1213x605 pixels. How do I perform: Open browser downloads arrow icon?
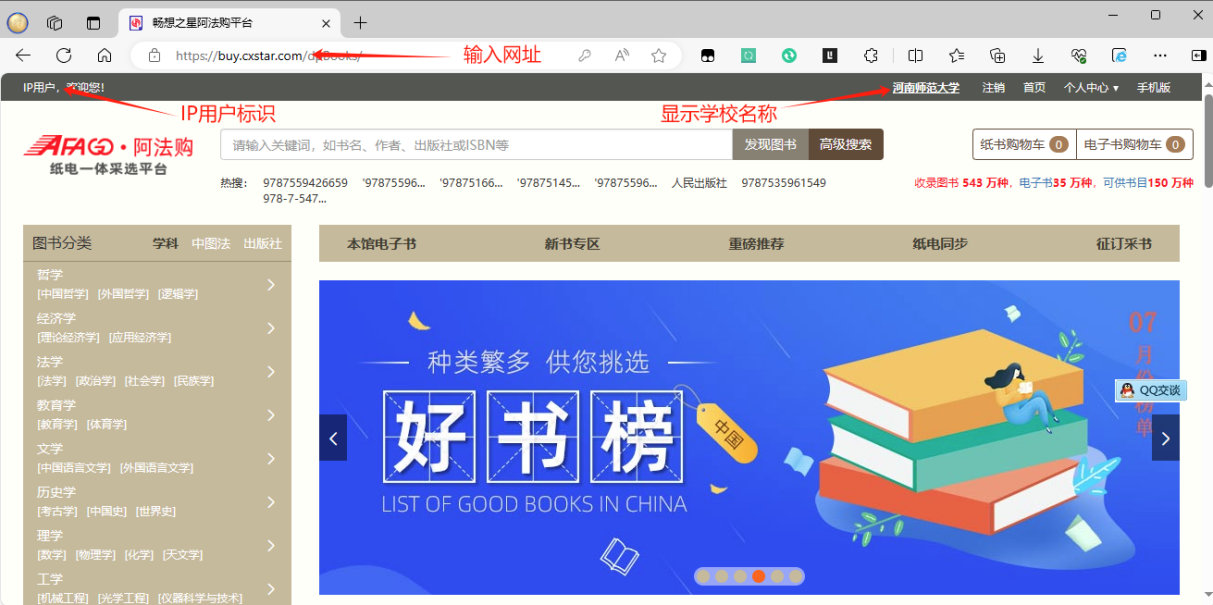pos(1038,56)
